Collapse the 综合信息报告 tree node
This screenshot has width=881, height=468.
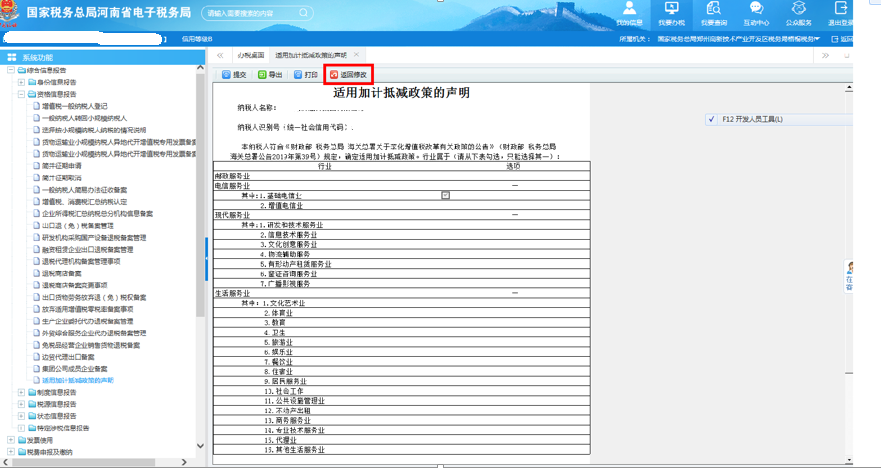click(9, 71)
